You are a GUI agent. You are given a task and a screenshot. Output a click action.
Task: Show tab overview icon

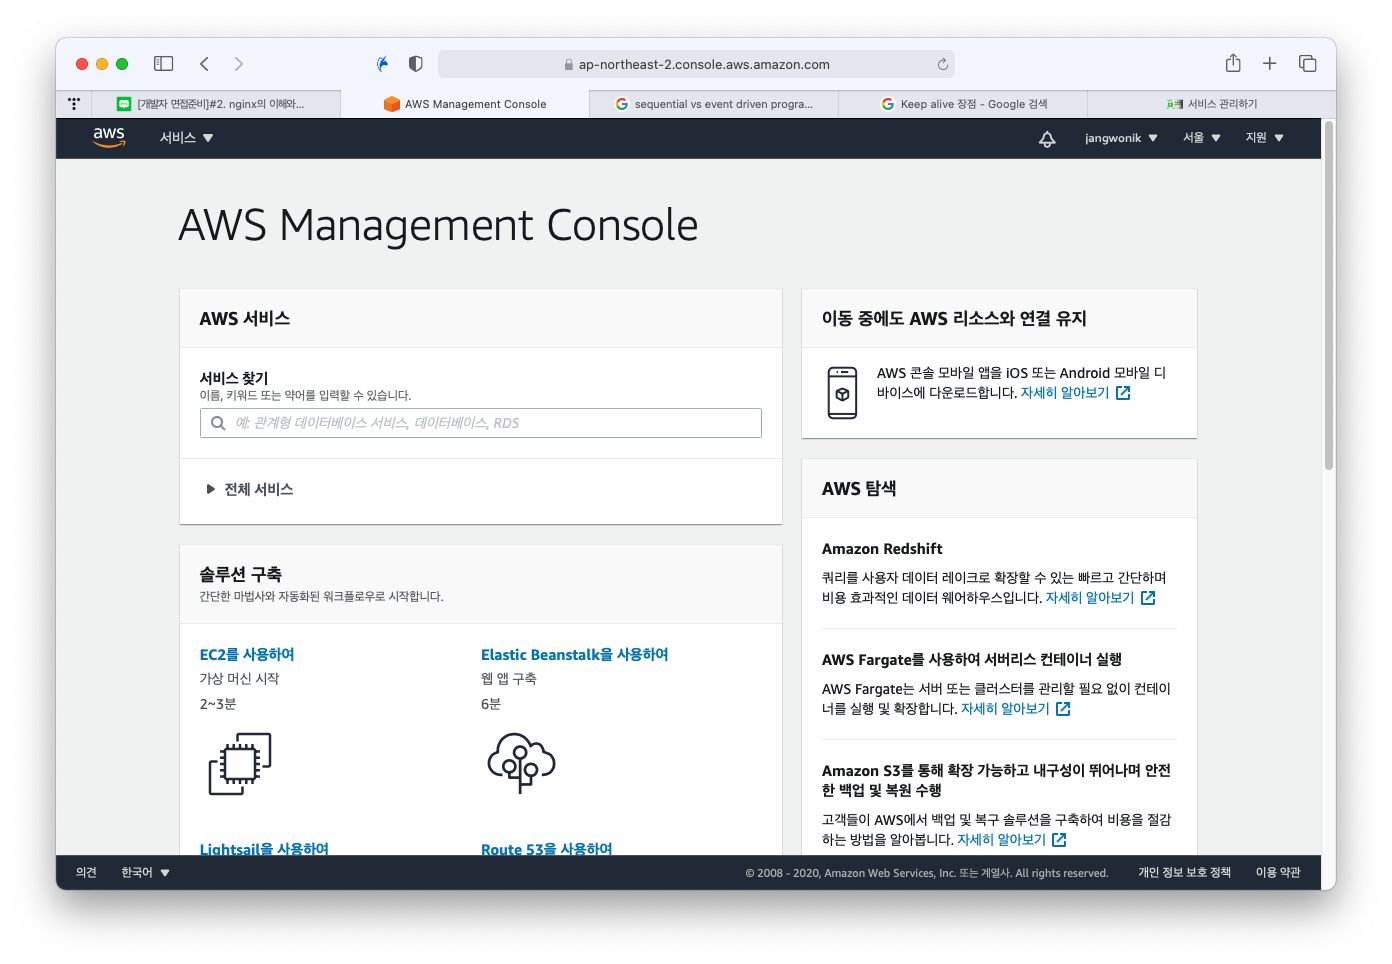pyautogui.click(x=1307, y=64)
